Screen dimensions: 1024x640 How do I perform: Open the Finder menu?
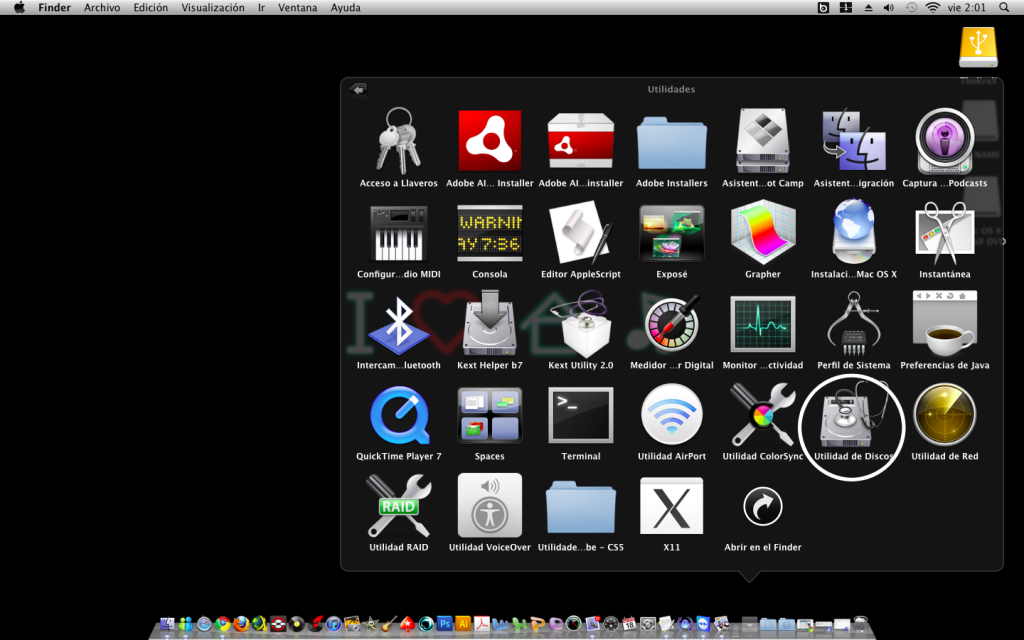(54, 8)
